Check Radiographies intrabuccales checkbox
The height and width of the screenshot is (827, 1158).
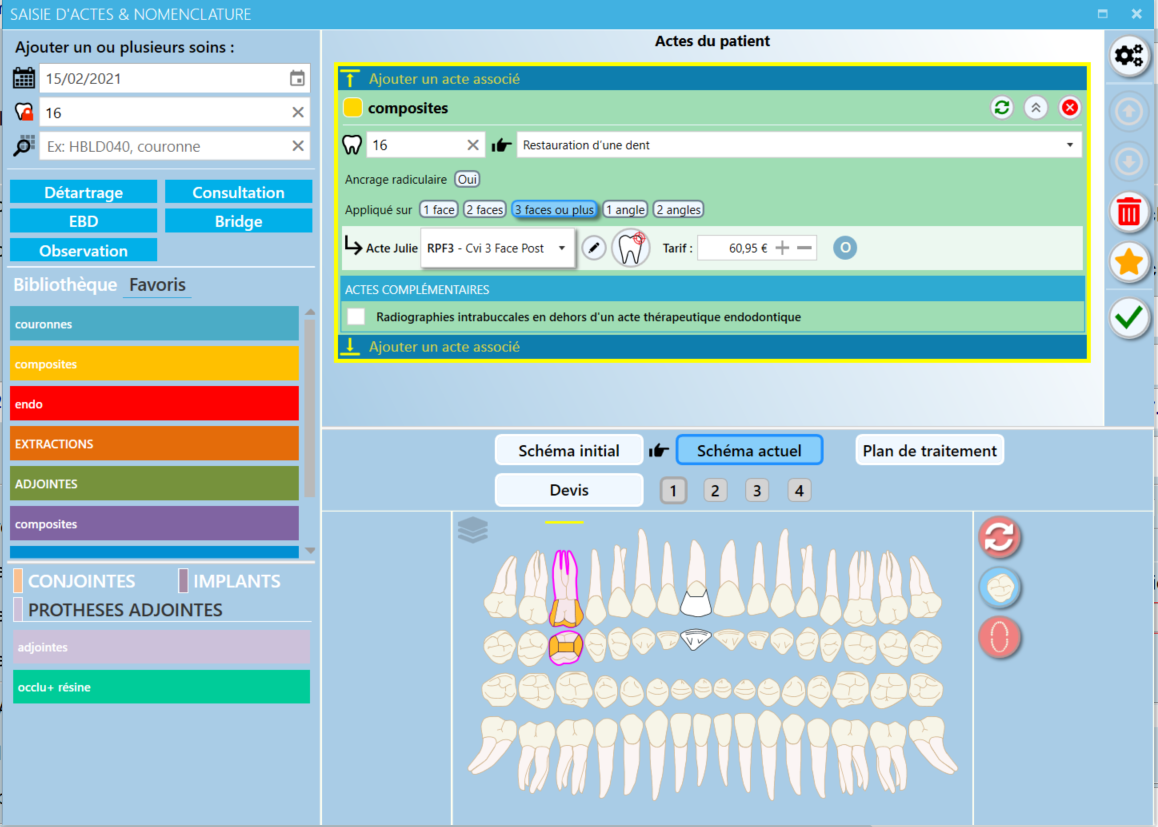[356, 317]
